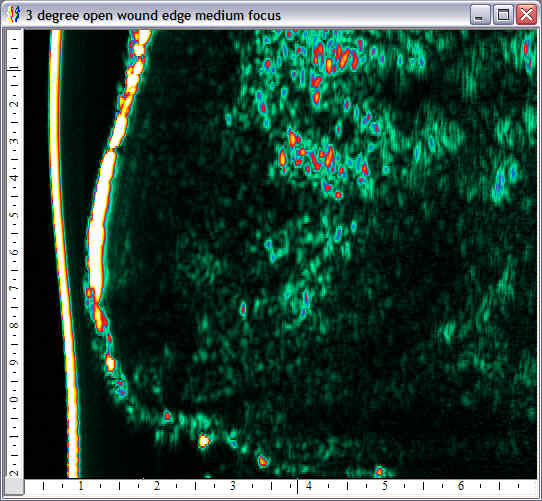Click the number 5 on vertical ruler
Viewport: 542px width, 501px height.
click(15, 215)
